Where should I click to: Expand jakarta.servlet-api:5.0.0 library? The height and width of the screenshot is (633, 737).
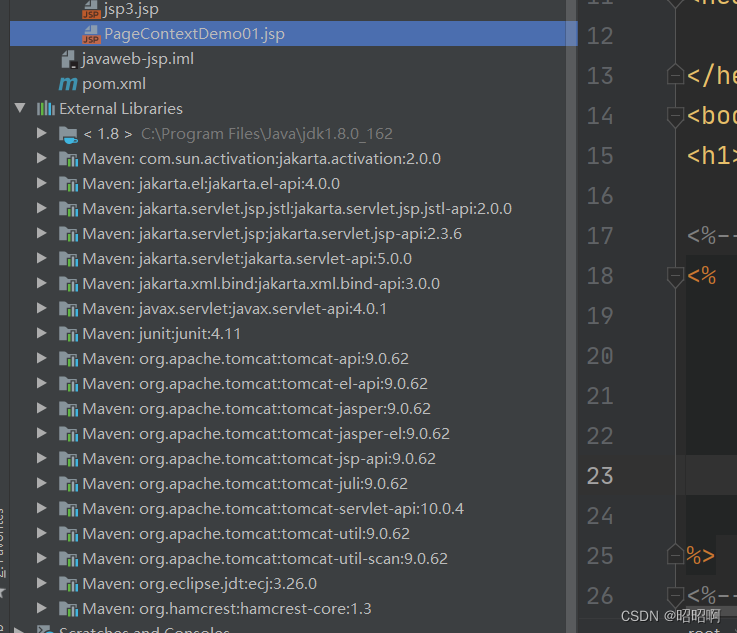[x=42, y=258]
